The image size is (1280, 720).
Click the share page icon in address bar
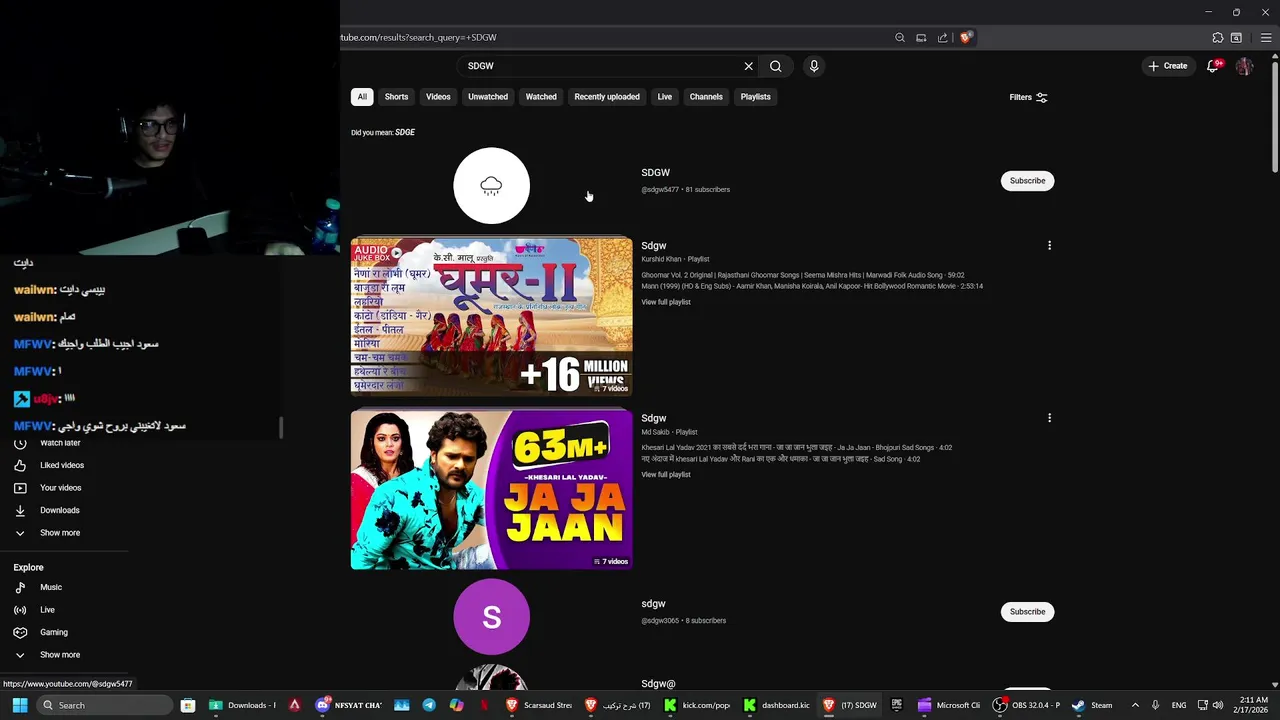click(x=943, y=38)
